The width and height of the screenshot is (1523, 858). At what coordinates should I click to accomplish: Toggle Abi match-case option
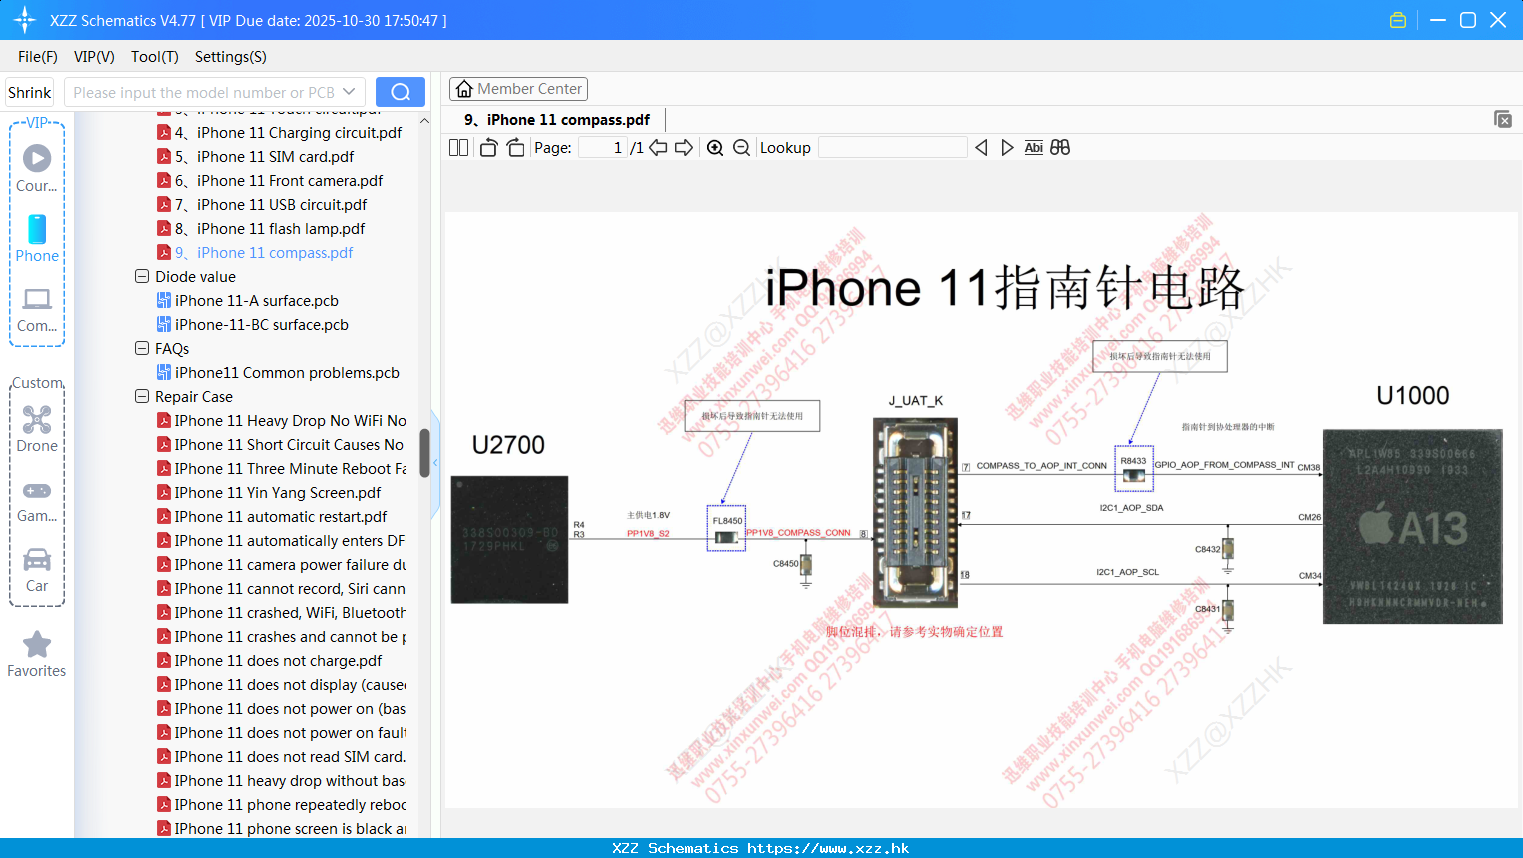pos(1033,147)
